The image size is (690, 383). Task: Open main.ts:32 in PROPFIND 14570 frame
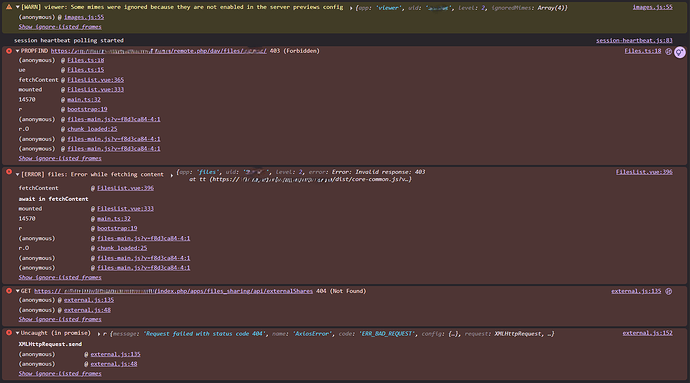(84, 99)
